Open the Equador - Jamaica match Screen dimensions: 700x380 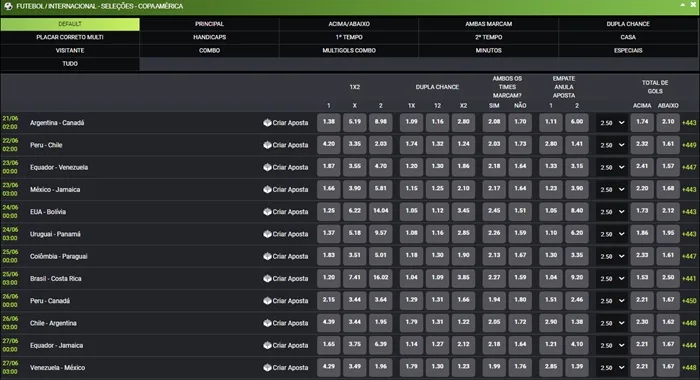56,346
